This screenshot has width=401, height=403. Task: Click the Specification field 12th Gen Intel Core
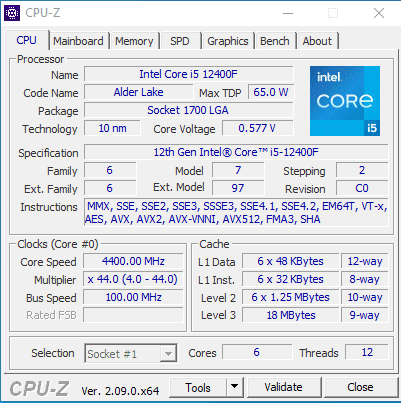click(236, 152)
